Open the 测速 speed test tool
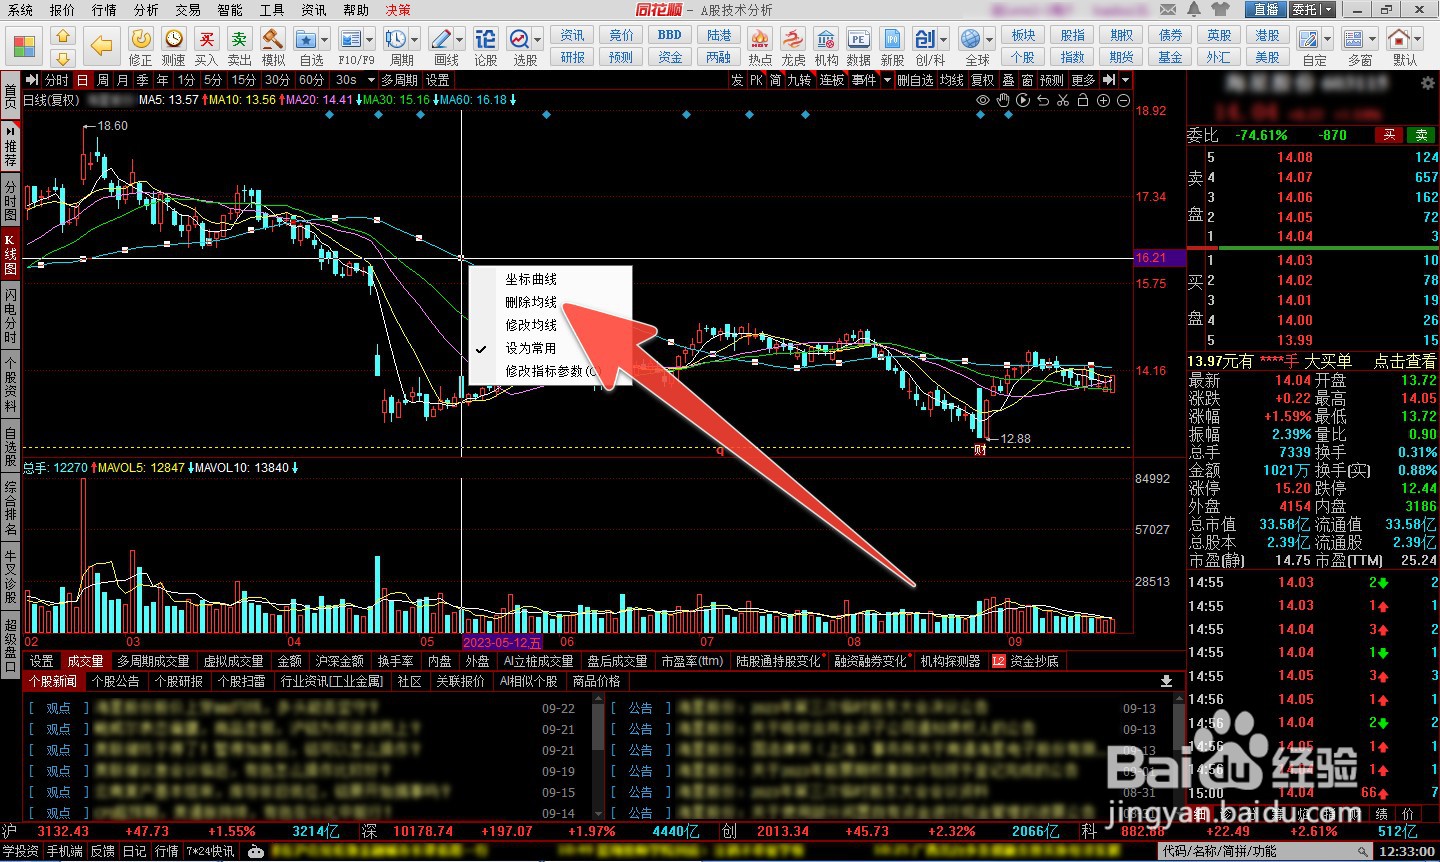This screenshot has height=862, width=1440. pos(174,46)
